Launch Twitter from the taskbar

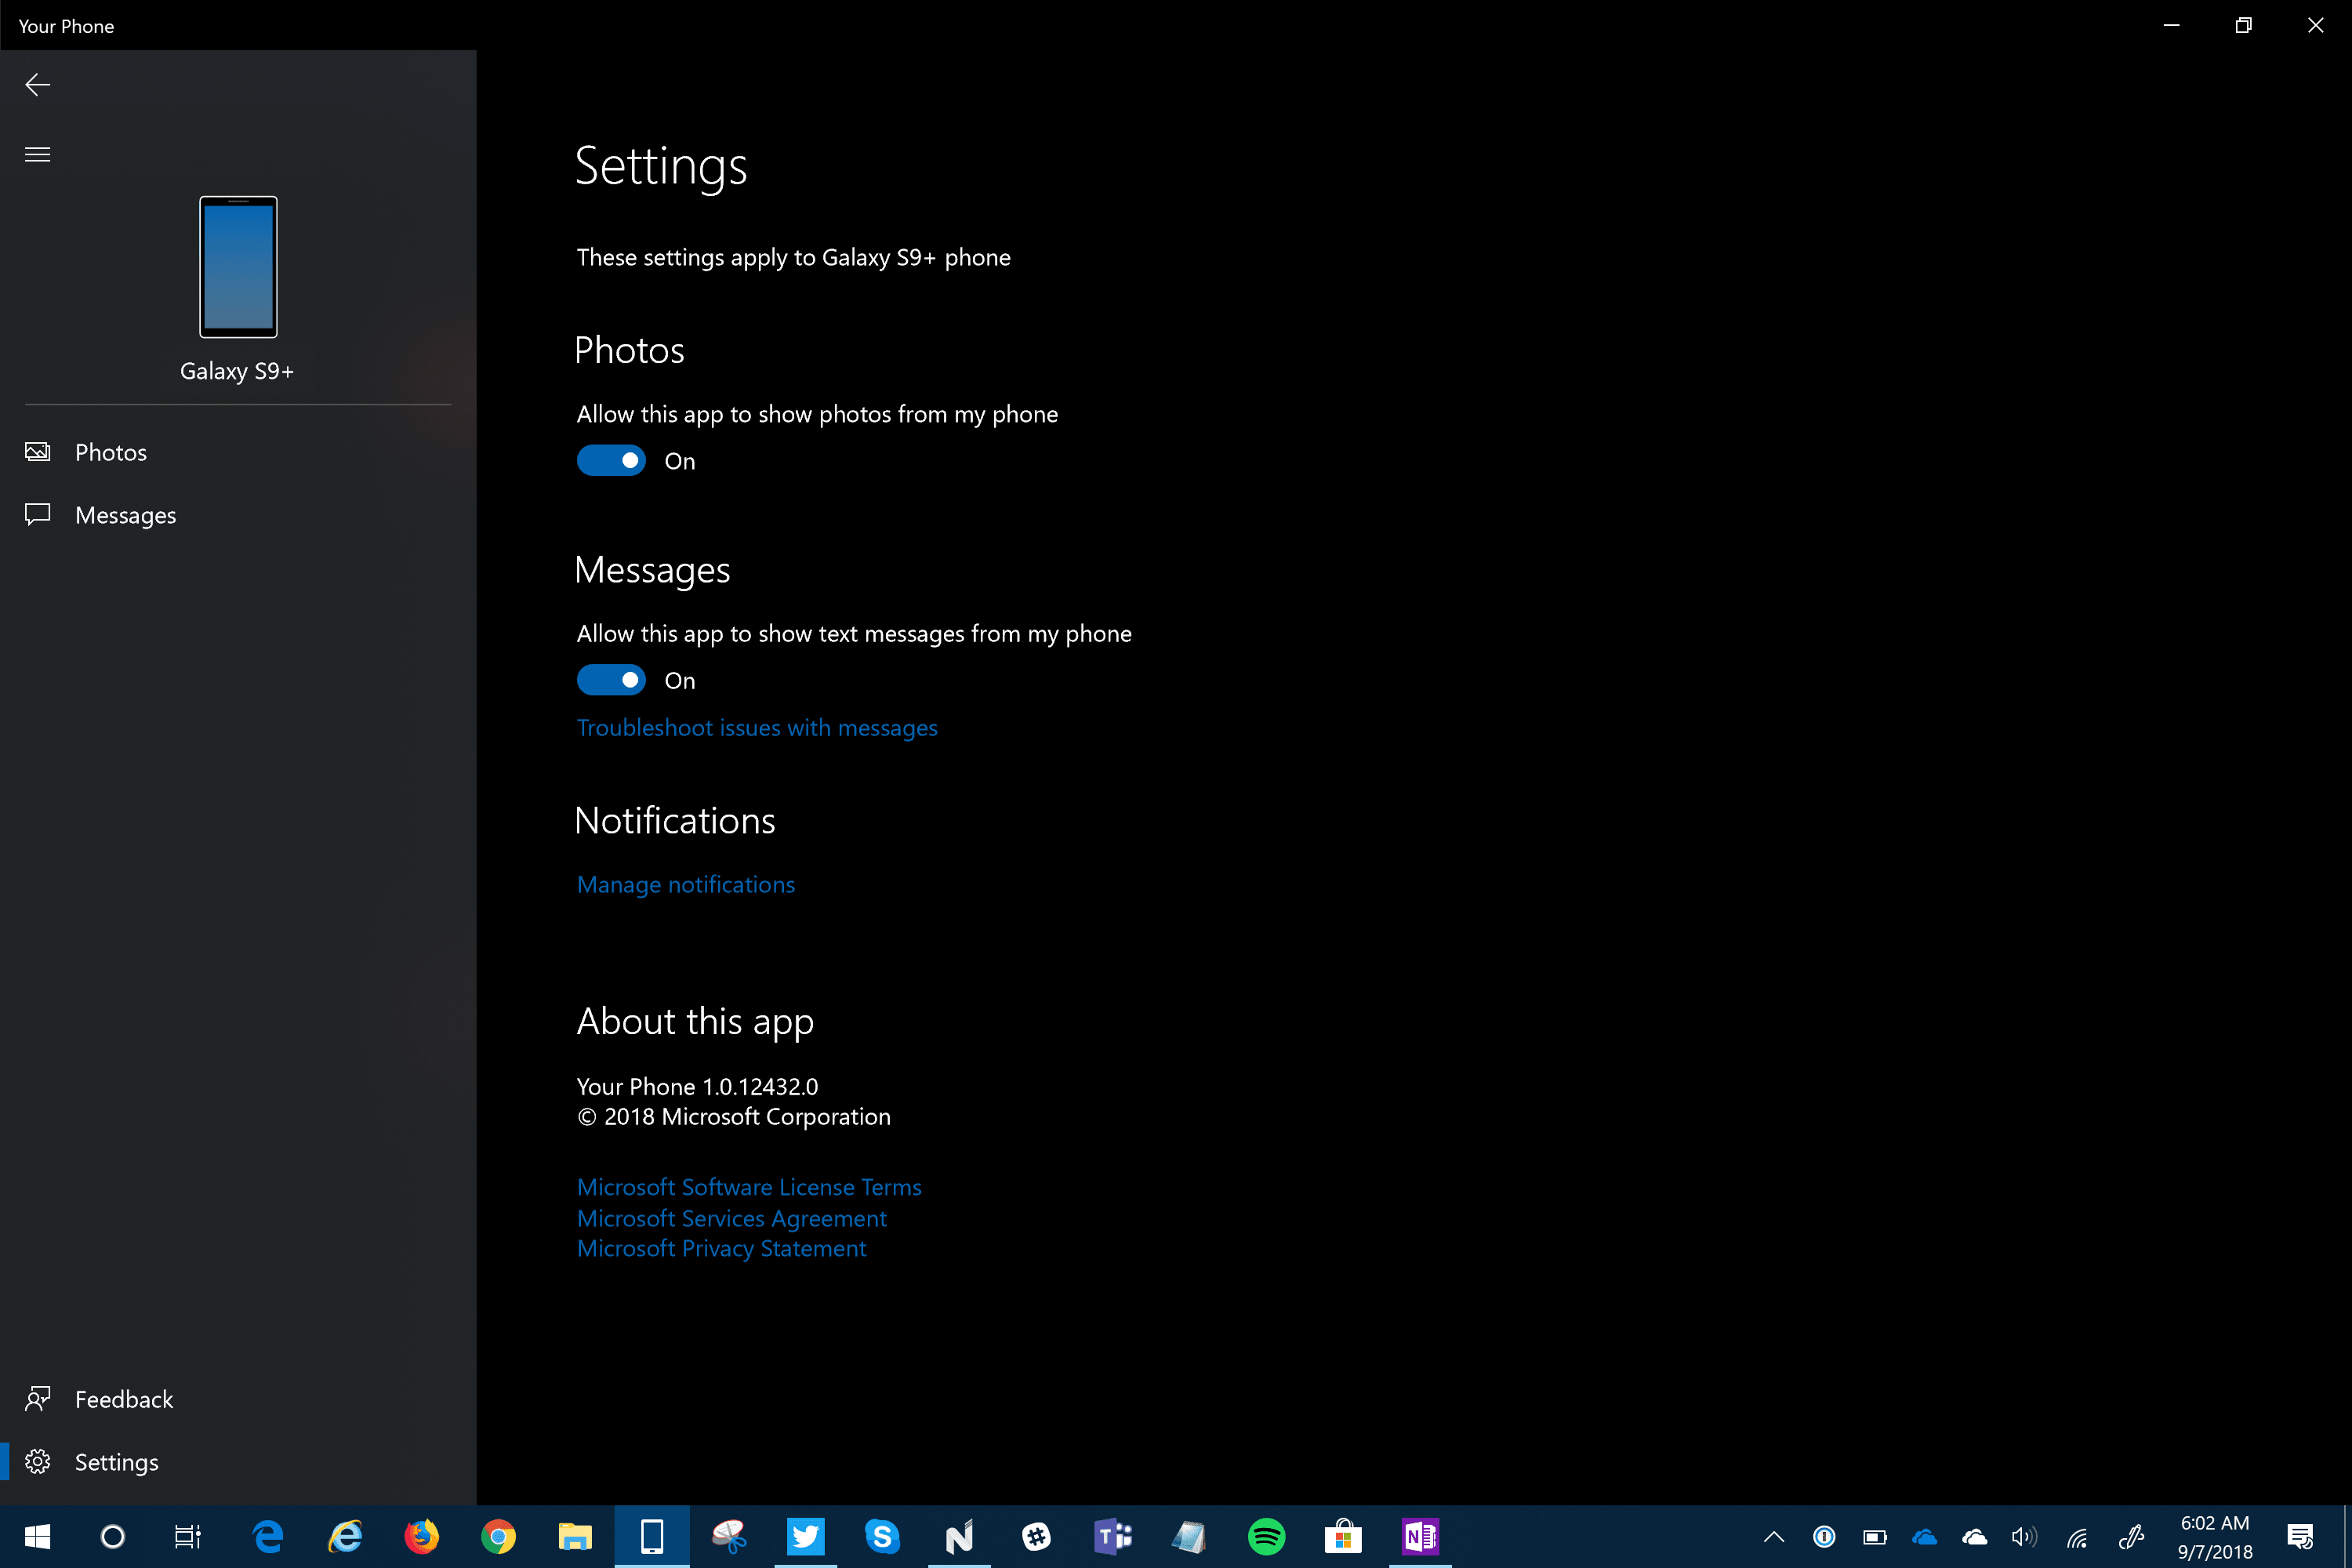click(805, 1536)
